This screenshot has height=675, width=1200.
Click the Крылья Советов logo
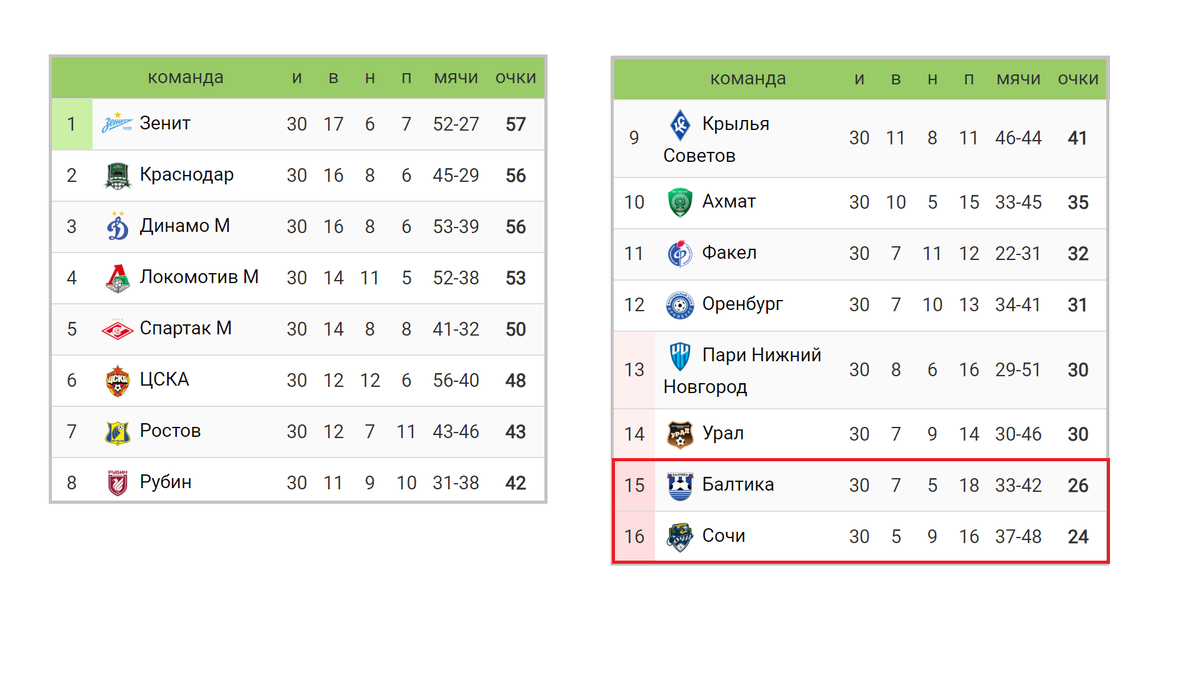[680, 125]
